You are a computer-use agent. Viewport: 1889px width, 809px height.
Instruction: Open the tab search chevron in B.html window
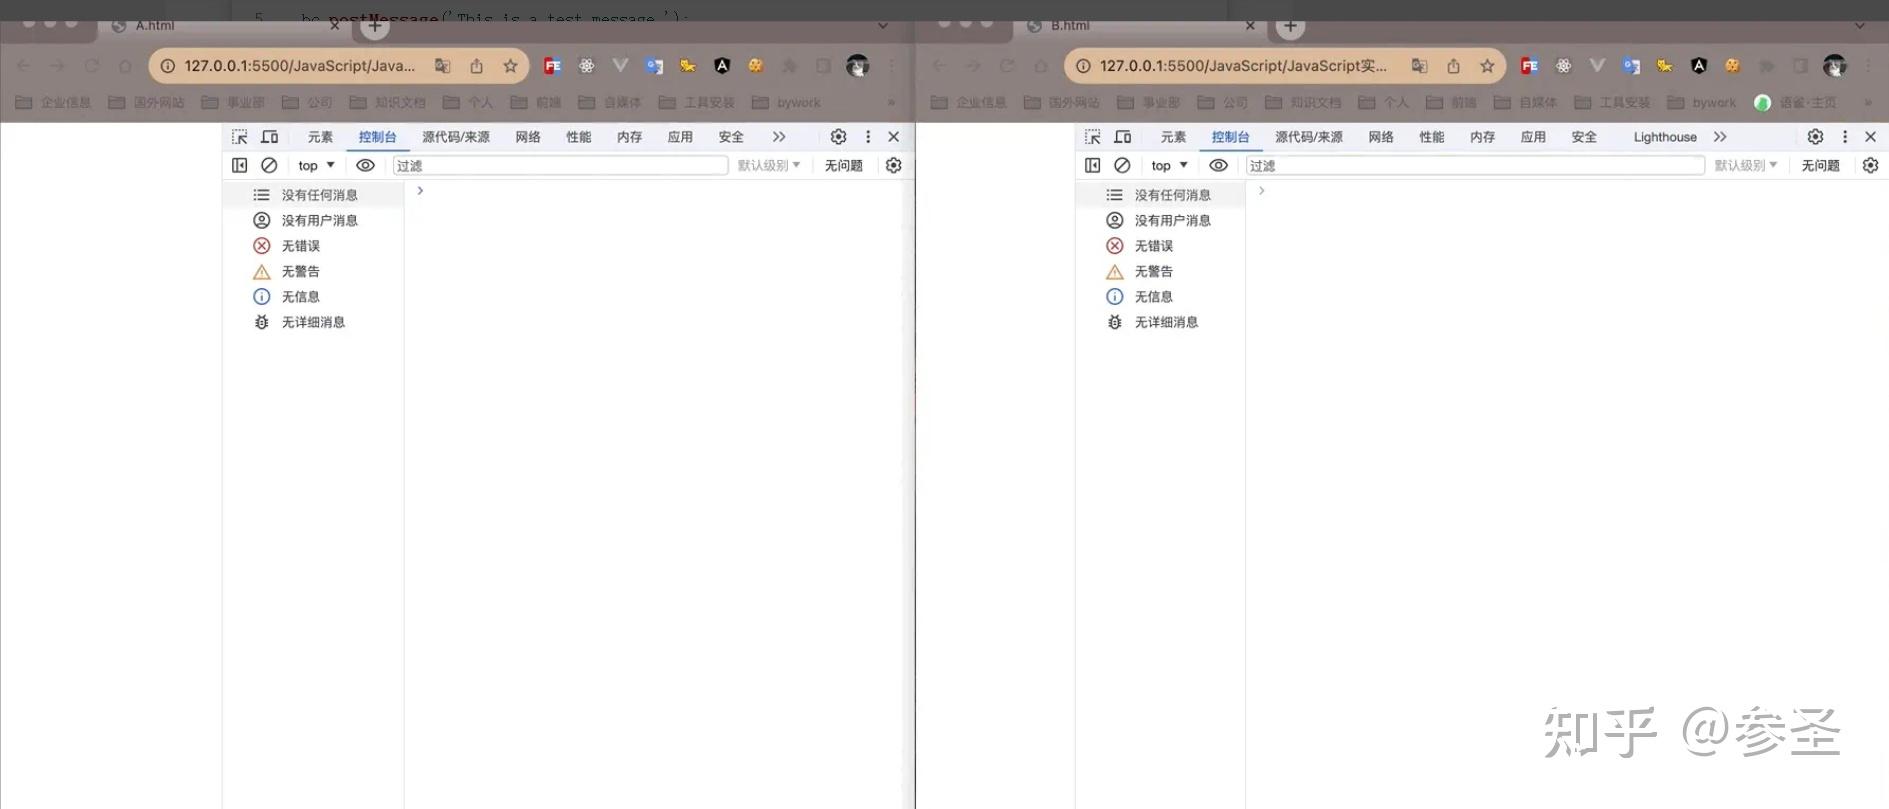point(1860,26)
